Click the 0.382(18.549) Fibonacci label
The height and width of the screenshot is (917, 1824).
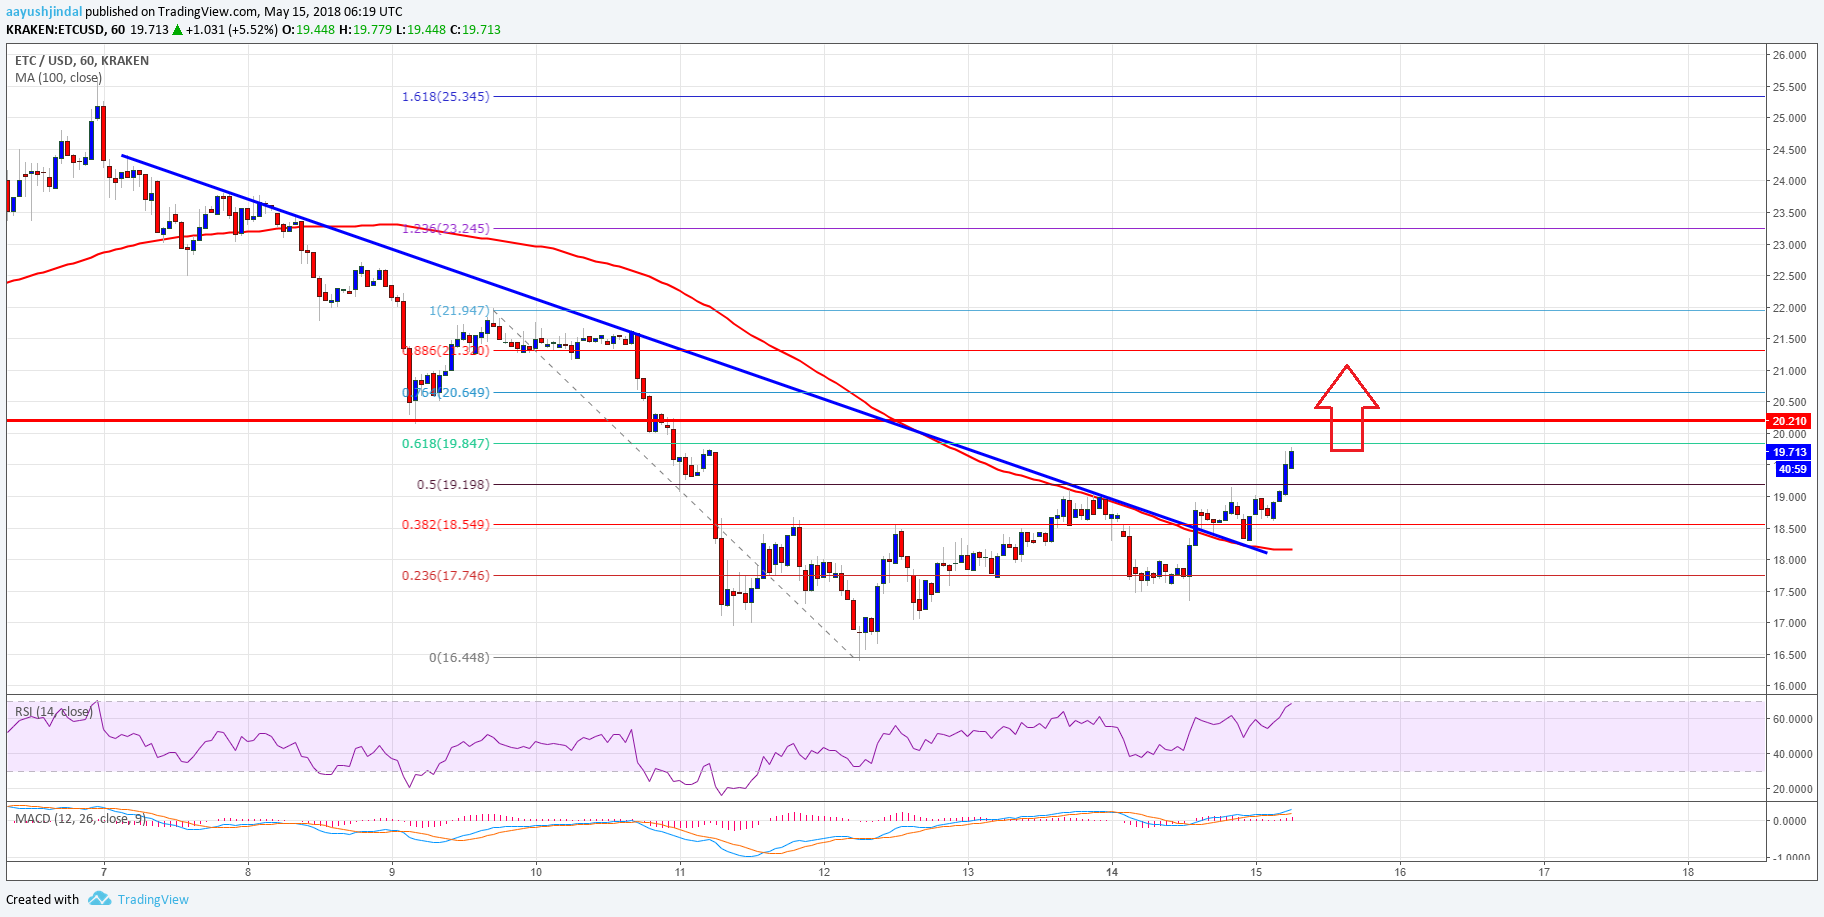pos(446,524)
